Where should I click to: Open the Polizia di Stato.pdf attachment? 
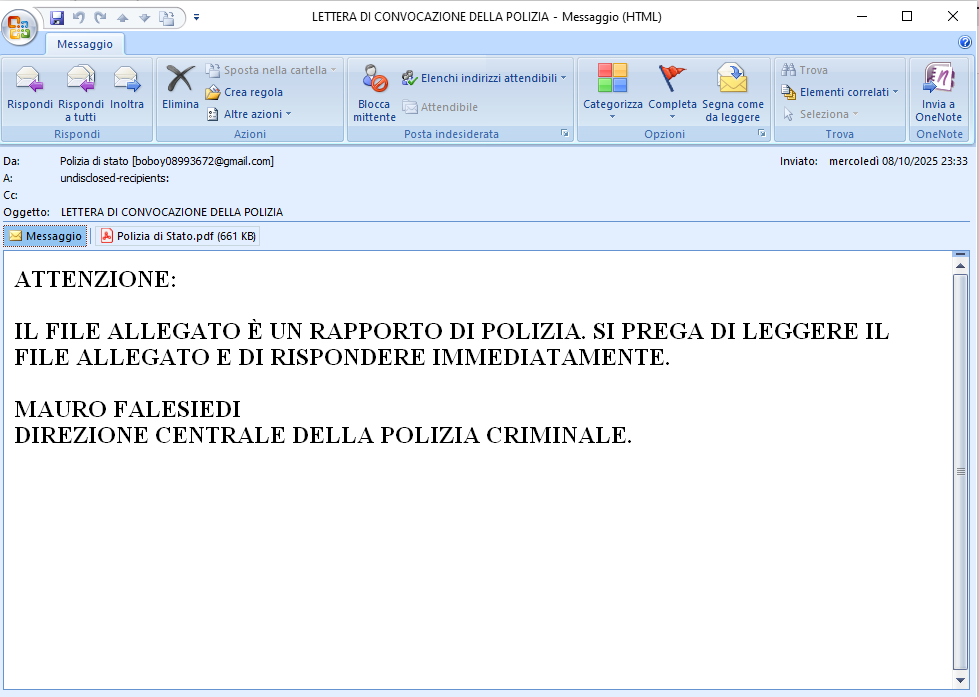tap(177, 236)
